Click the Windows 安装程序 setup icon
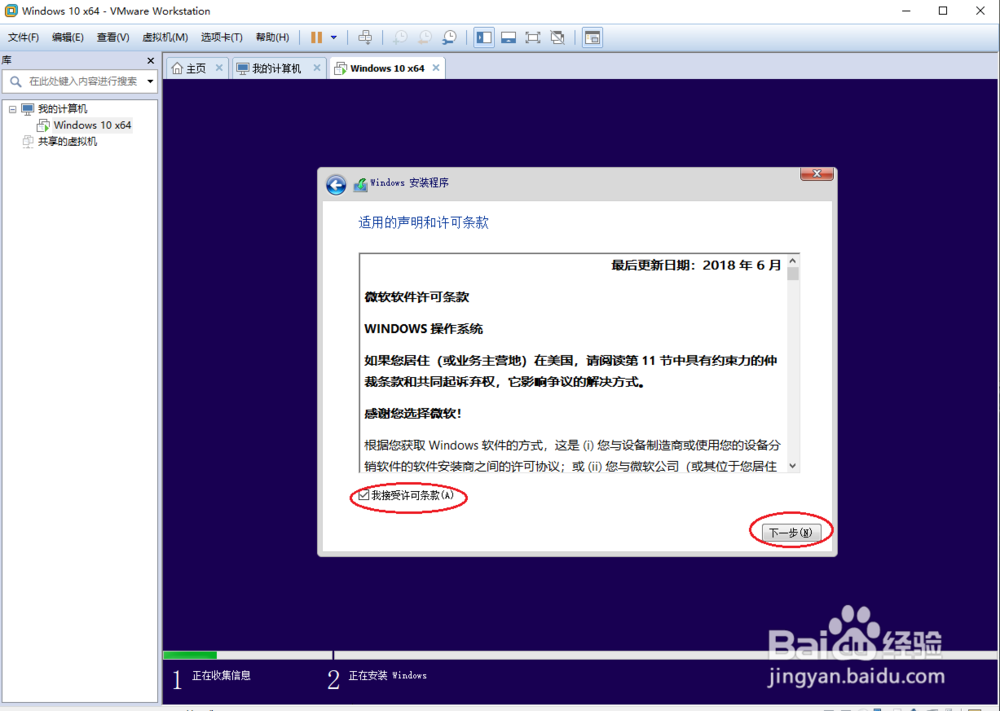 [360, 184]
